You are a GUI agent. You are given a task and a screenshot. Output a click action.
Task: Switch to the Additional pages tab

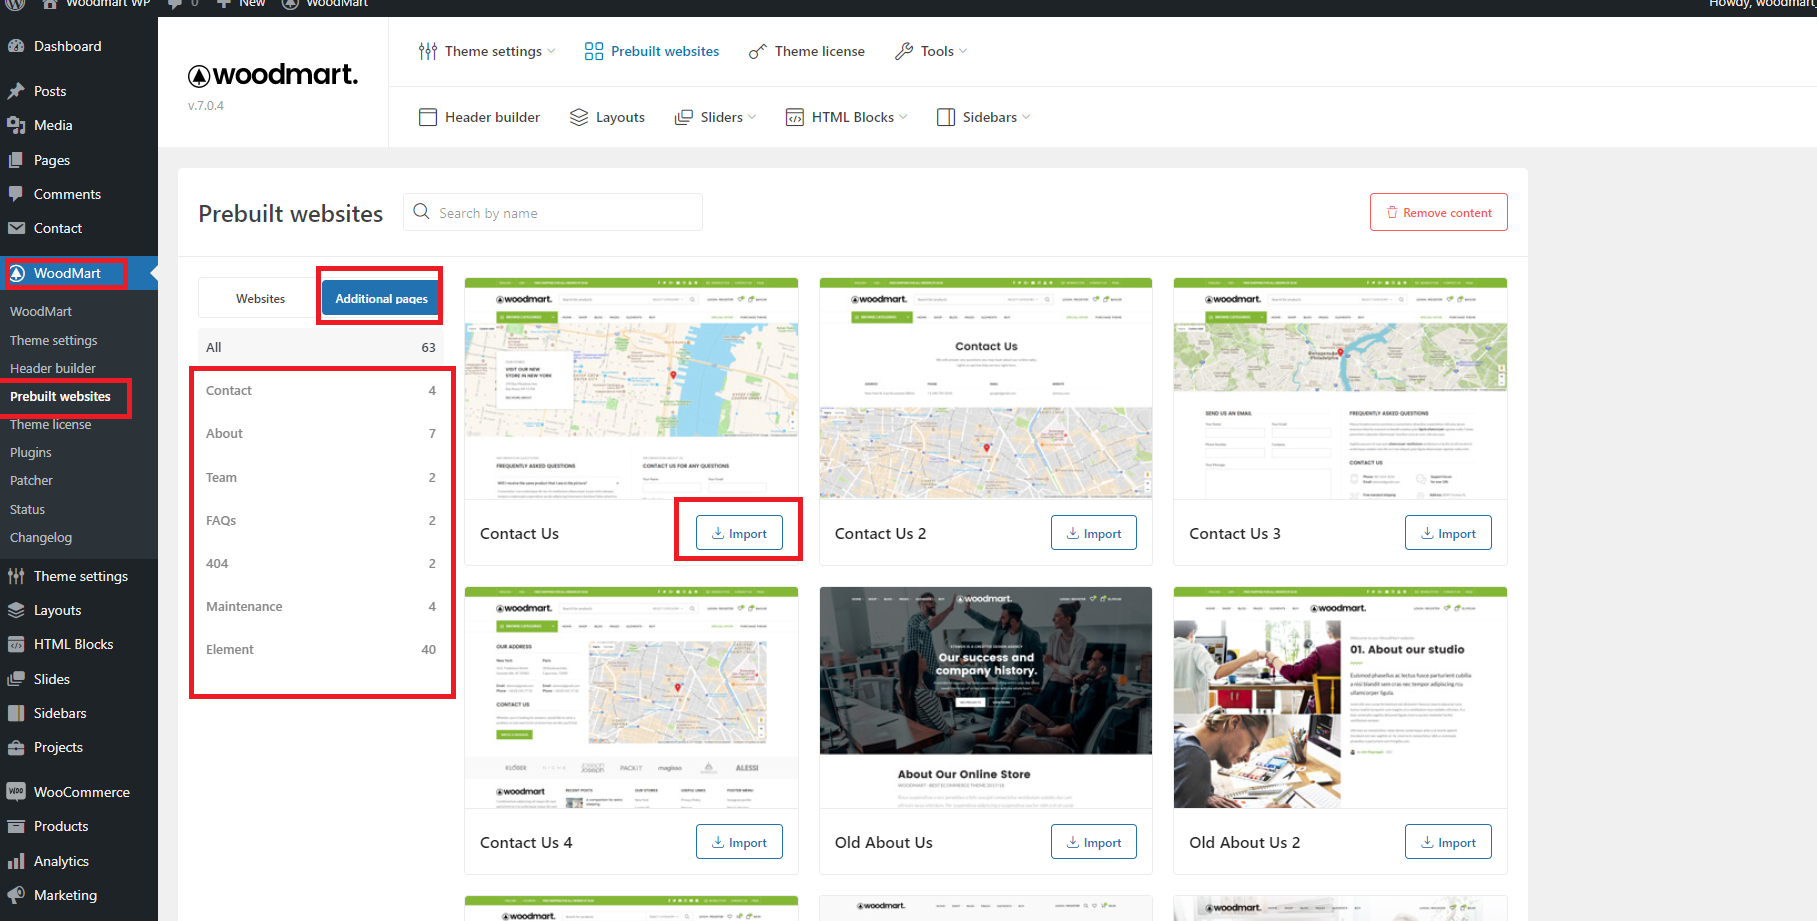coord(381,298)
